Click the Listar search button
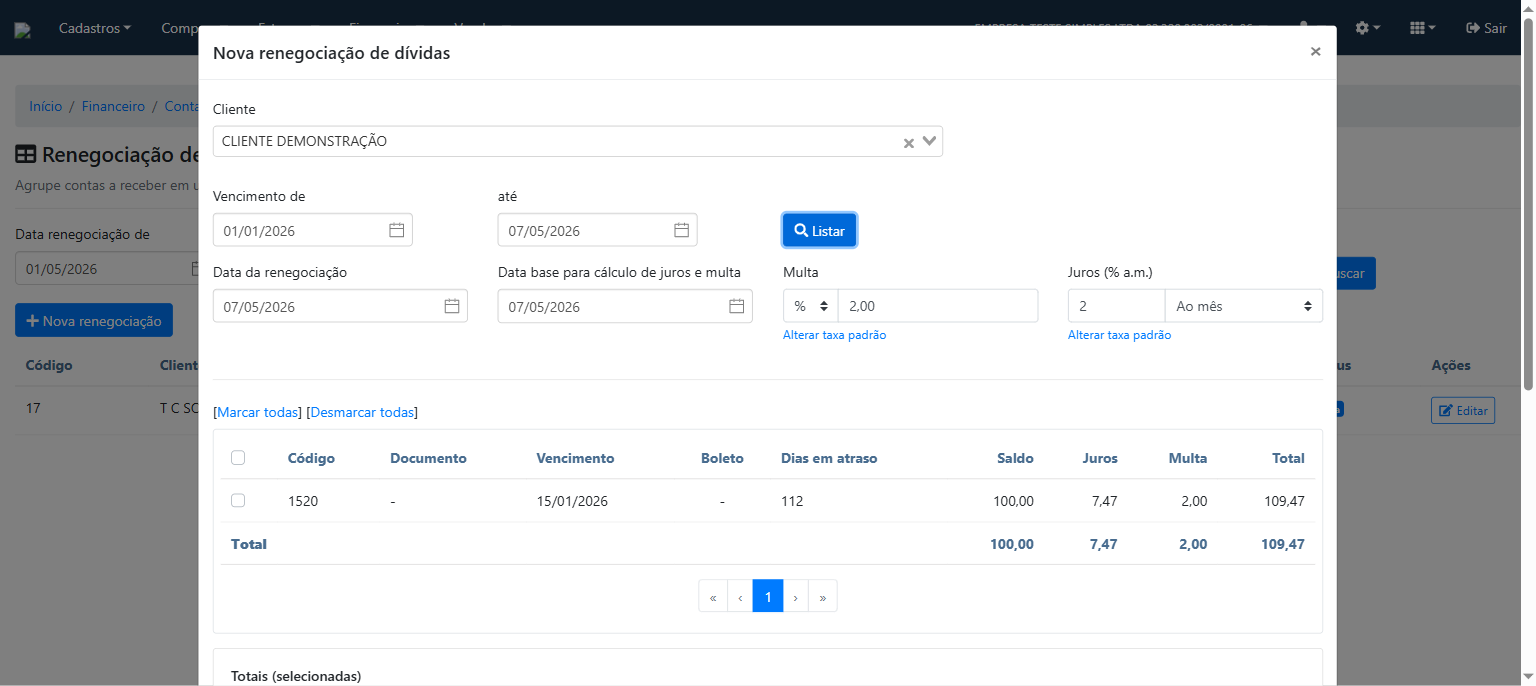 pos(819,230)
